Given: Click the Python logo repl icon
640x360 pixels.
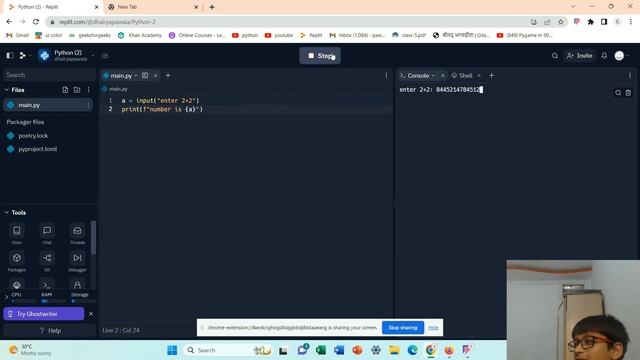Looking at the screenshot, I should [44, 56].
